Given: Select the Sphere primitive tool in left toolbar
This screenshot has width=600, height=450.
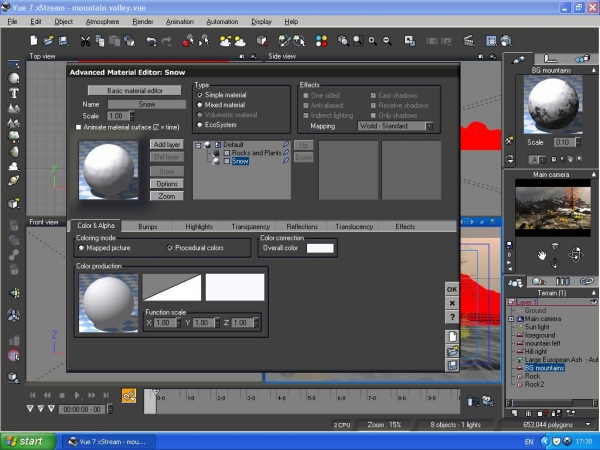Looking at the screenshot, I should pos(14,78).
